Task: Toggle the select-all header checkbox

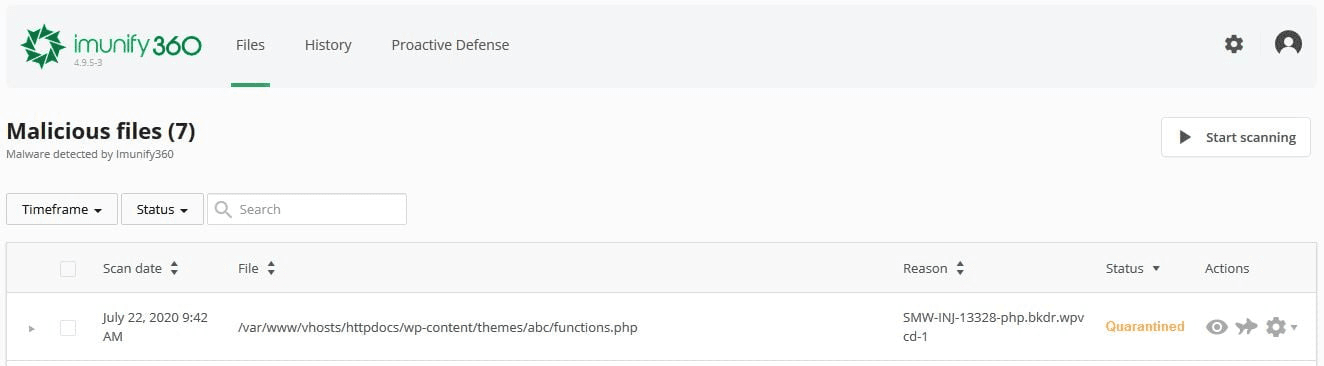Action: pos(68,268)
